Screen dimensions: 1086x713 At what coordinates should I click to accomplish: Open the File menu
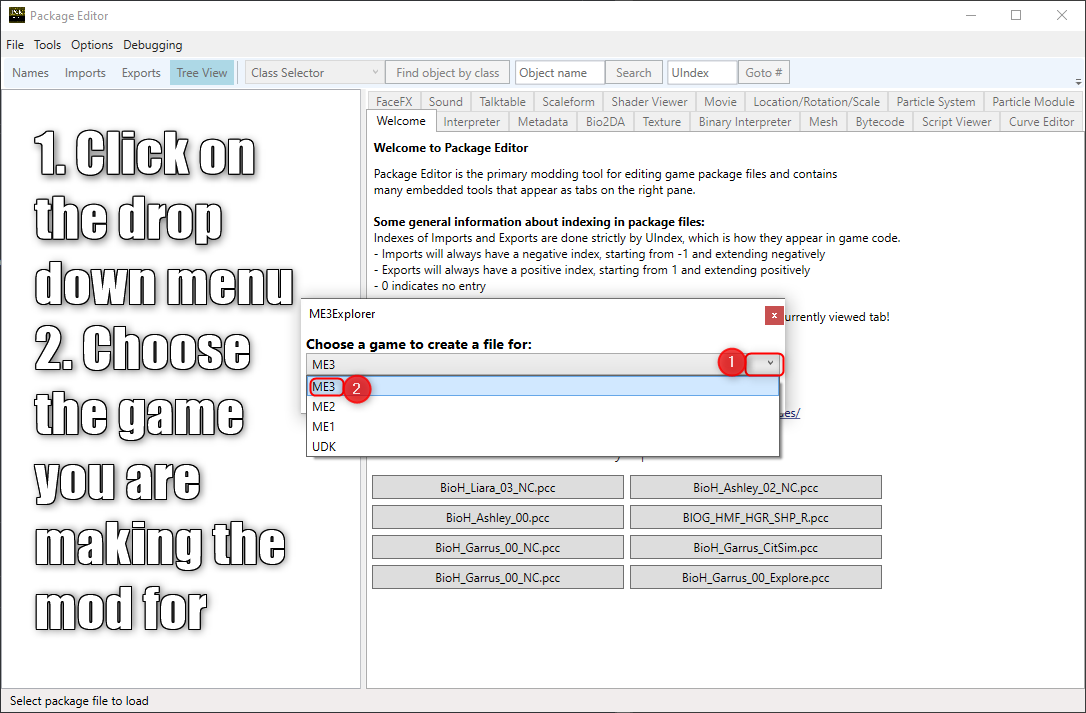tap(15, 45)
